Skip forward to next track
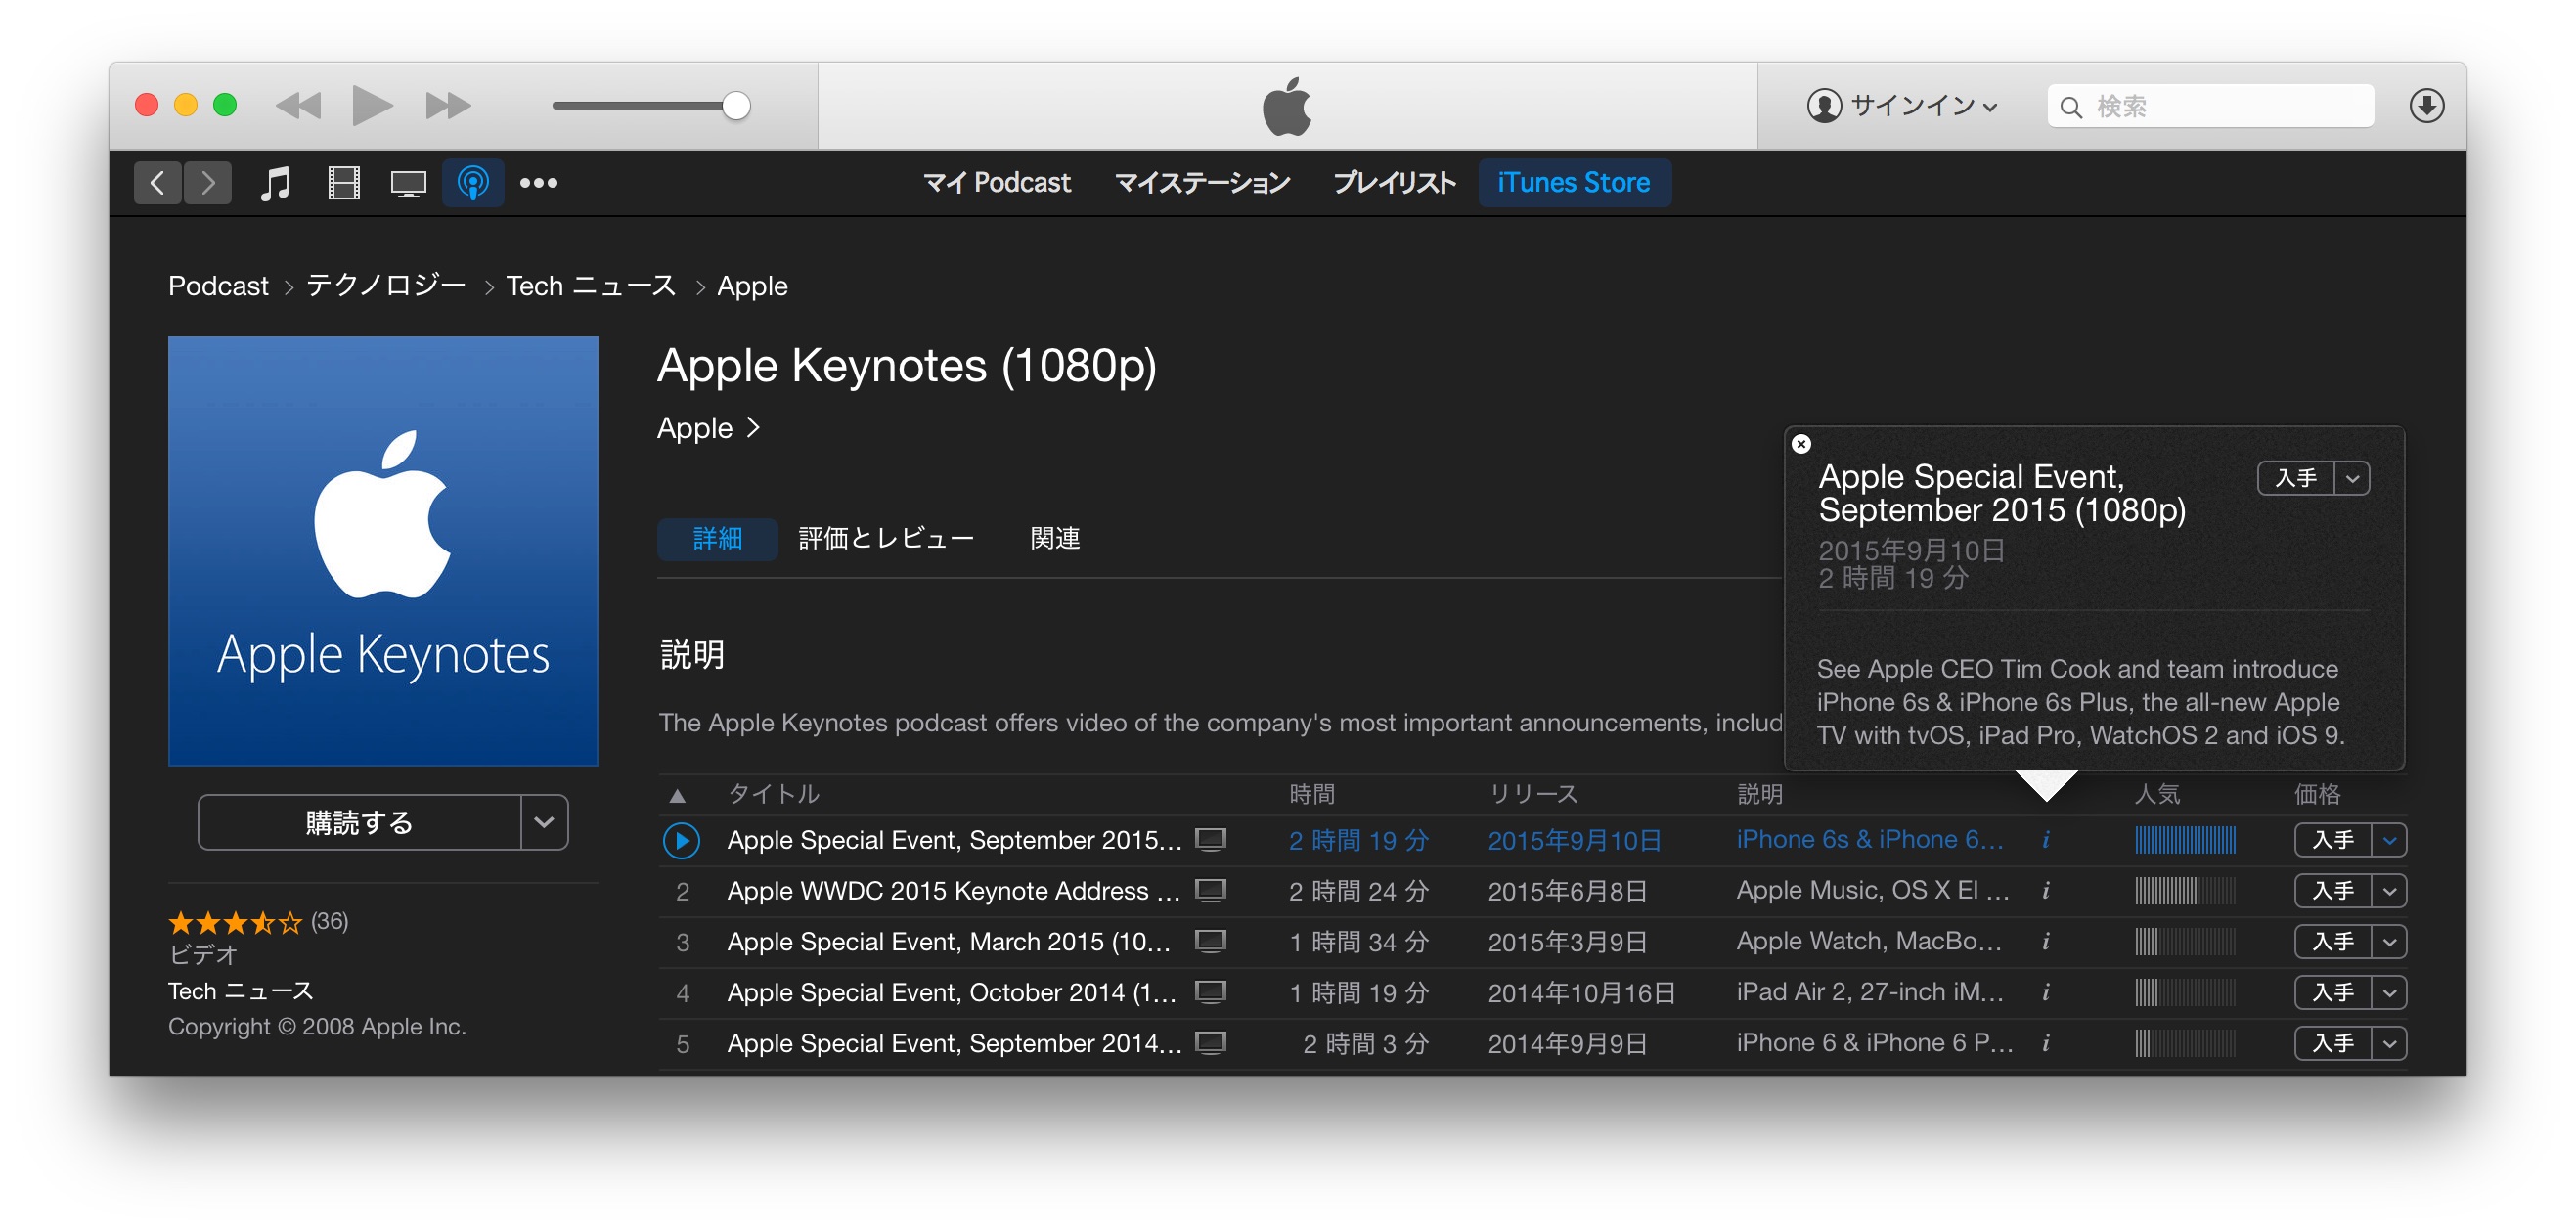2576x1232 pixels. pyautogui.click(x=447, y=105)
